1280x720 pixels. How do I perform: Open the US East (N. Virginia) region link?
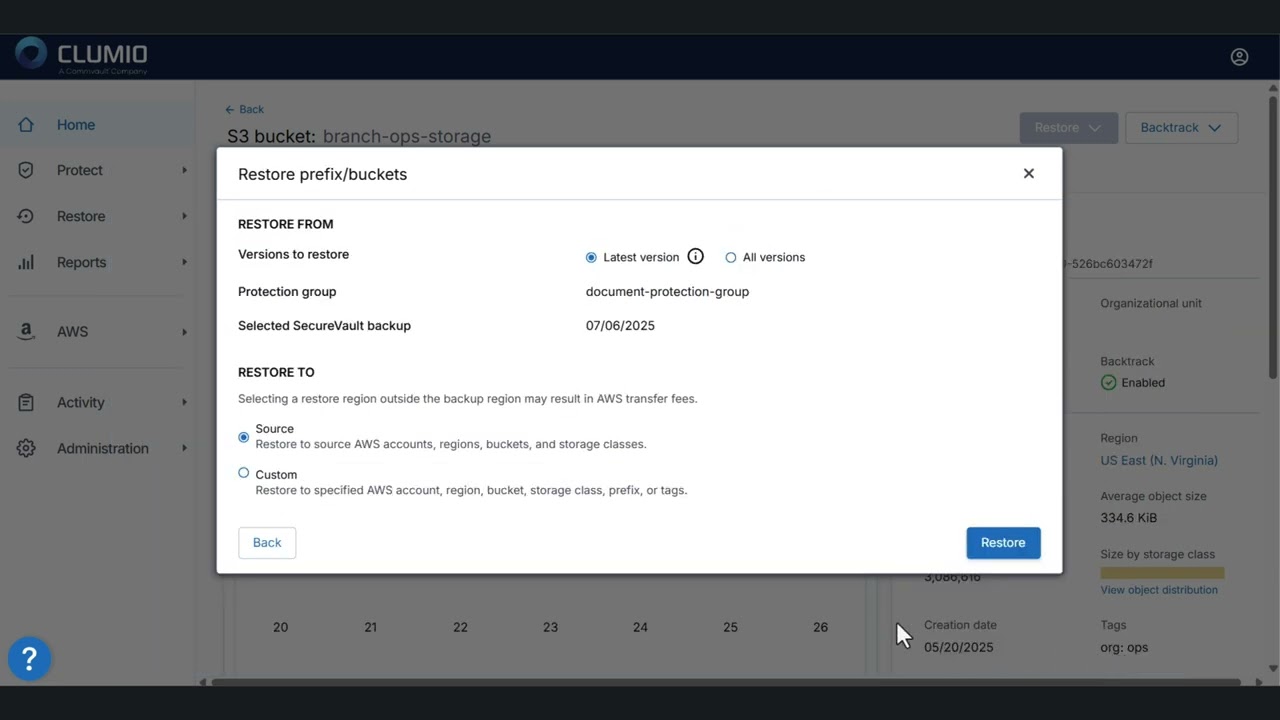click(1159, 461)
